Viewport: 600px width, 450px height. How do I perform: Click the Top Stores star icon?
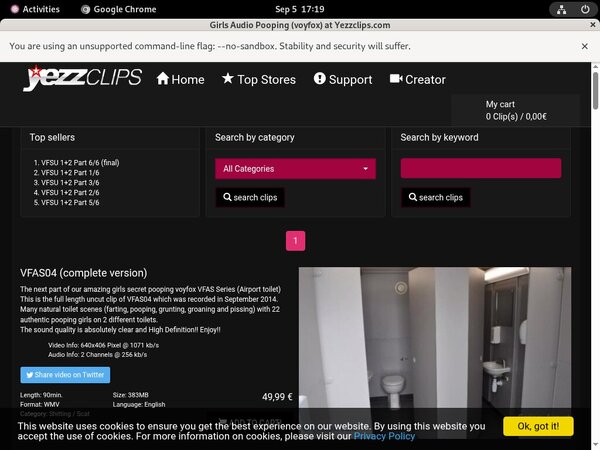pyautogui.click(x=228, y=79)
